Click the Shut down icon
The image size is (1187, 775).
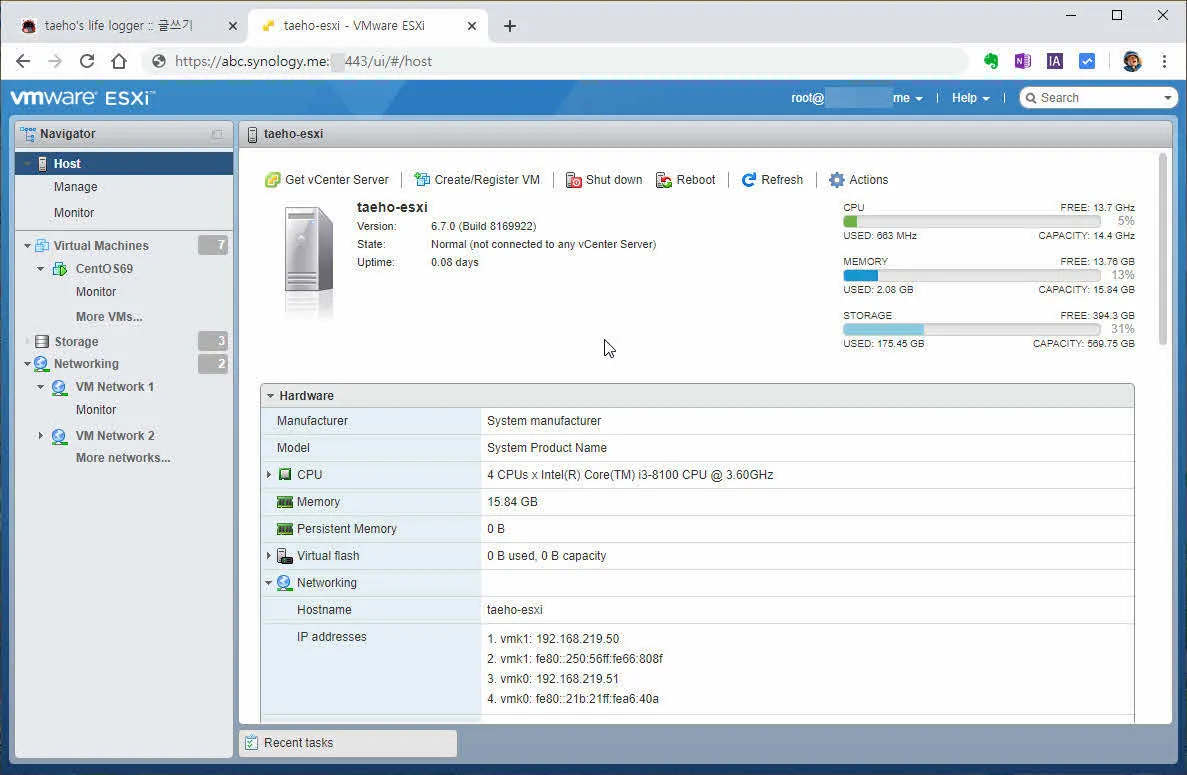click(574, 180)
